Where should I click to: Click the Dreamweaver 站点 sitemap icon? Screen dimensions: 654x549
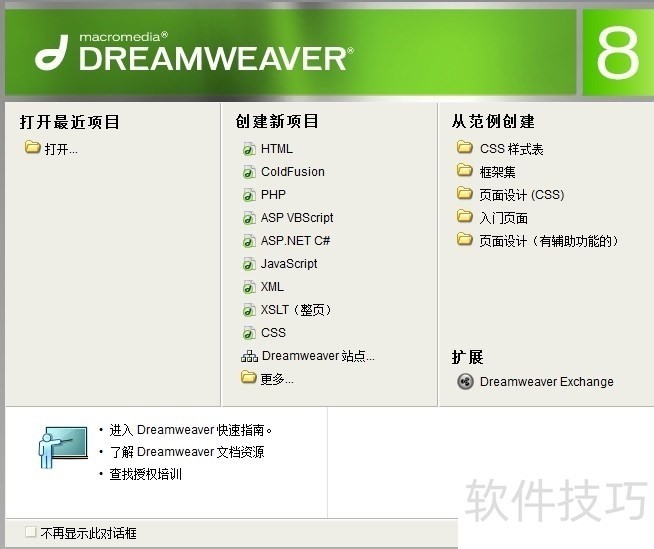click(x=249, y=356)
